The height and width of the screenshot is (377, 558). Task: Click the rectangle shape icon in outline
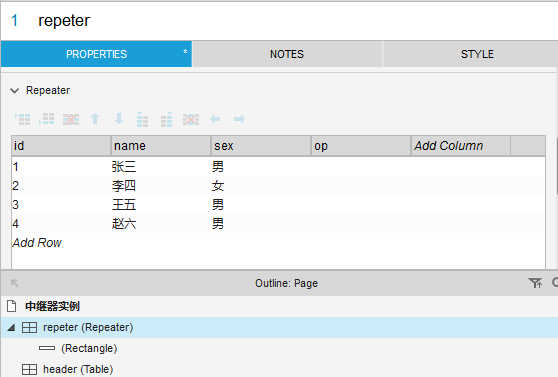click(x=47, y=348)
